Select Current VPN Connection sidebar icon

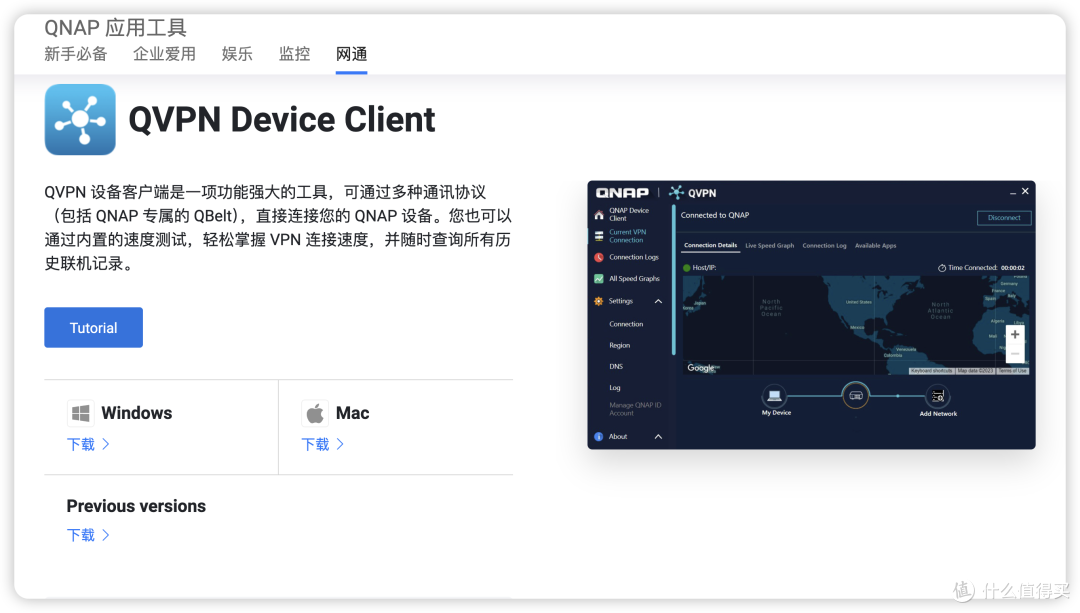[x=599, y=236]
